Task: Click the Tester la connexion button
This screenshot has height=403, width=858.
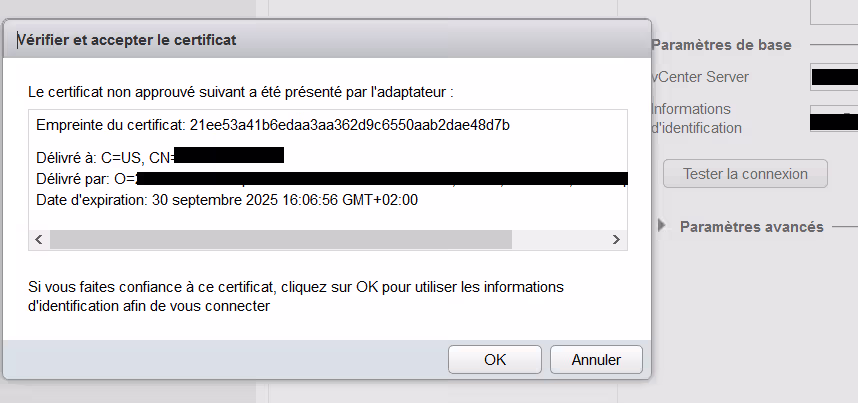Action: (x=745, y=173)
